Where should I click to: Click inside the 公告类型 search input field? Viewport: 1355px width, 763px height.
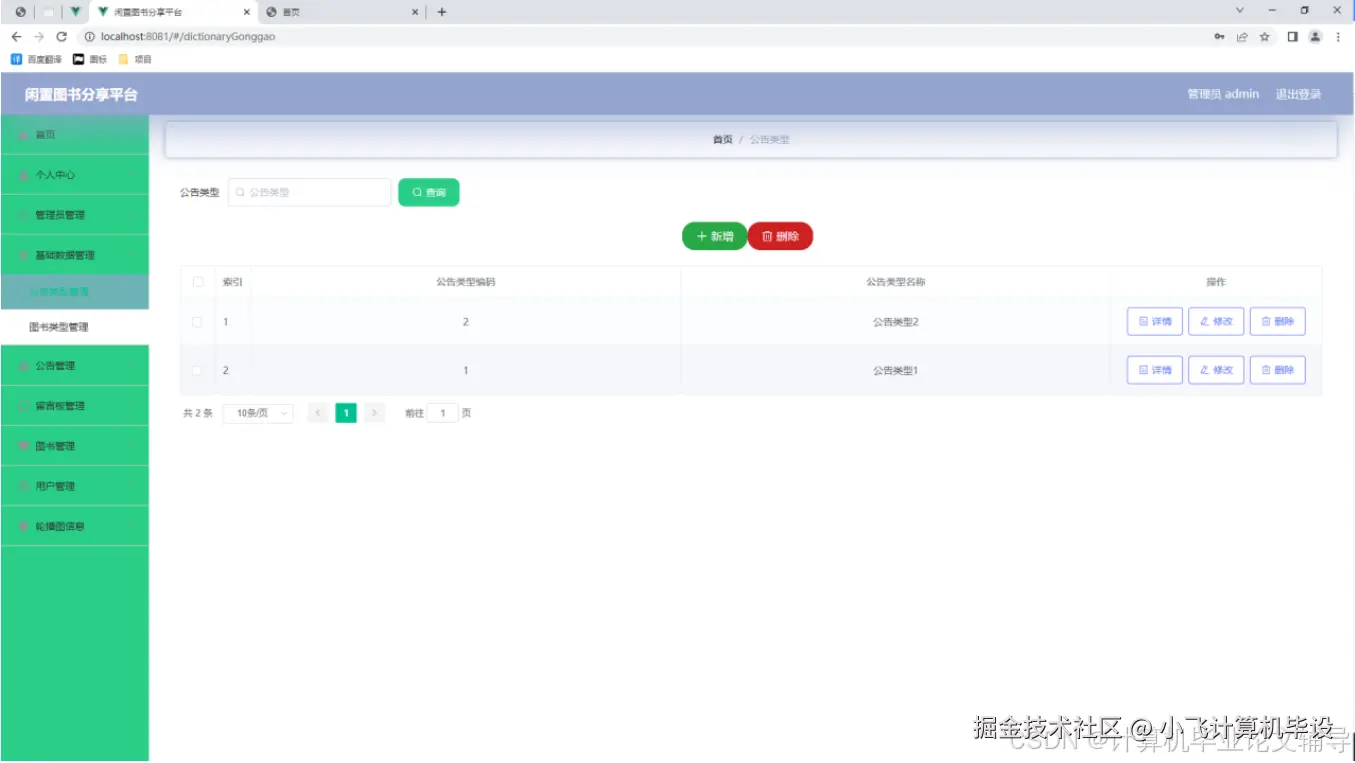click(310, 191)
